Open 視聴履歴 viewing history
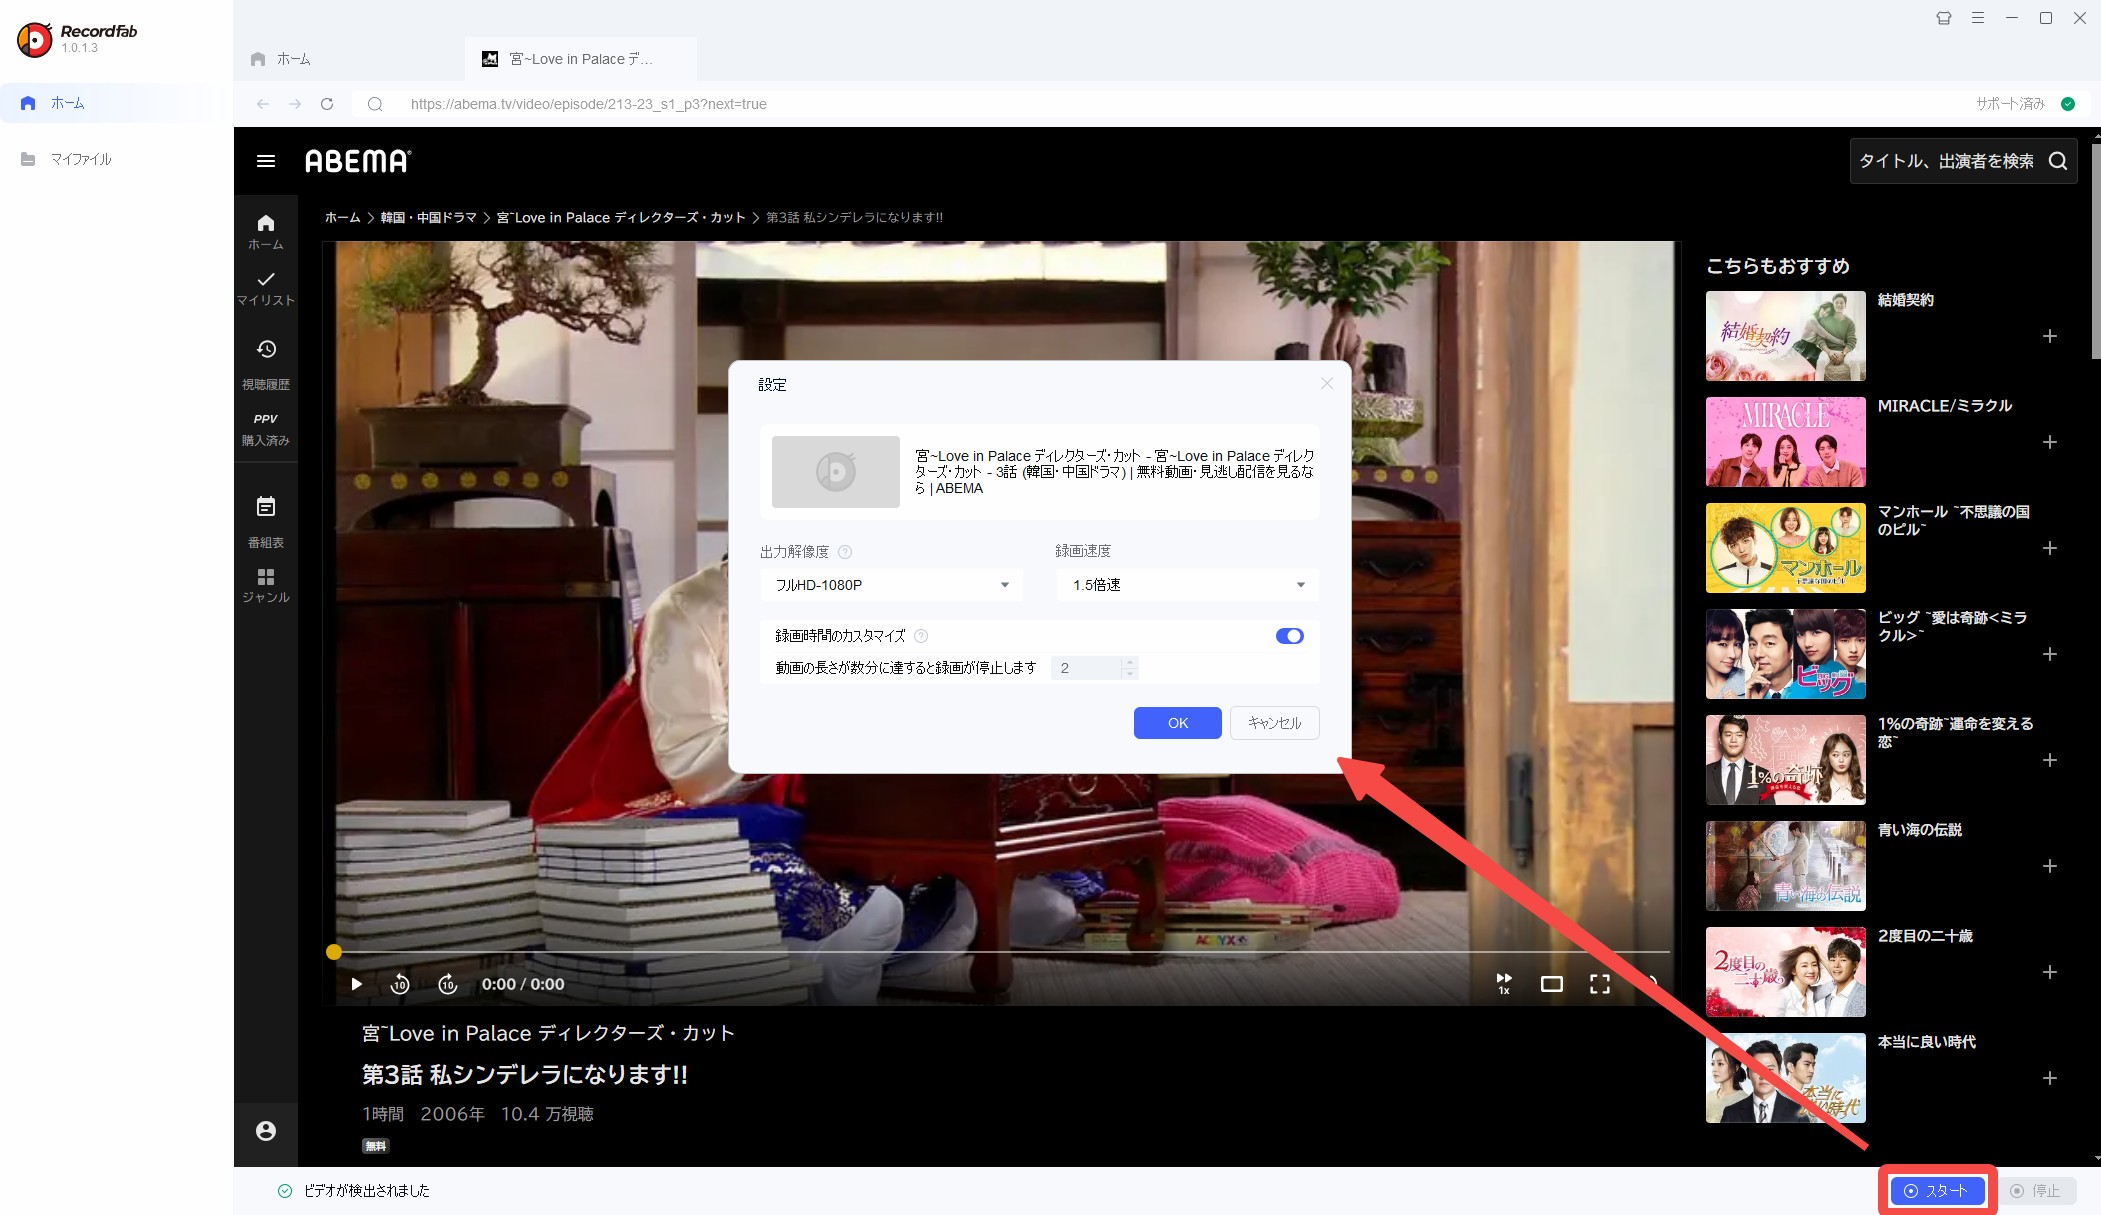The image size is (2101, 1215). 266,363
